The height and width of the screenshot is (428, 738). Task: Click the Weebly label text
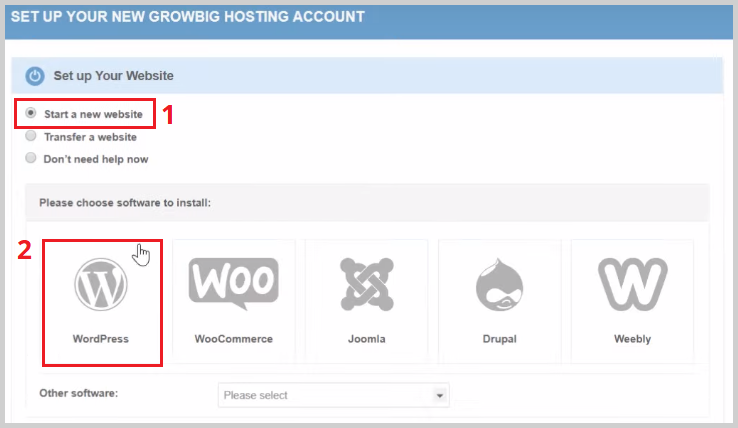[633, 339]
